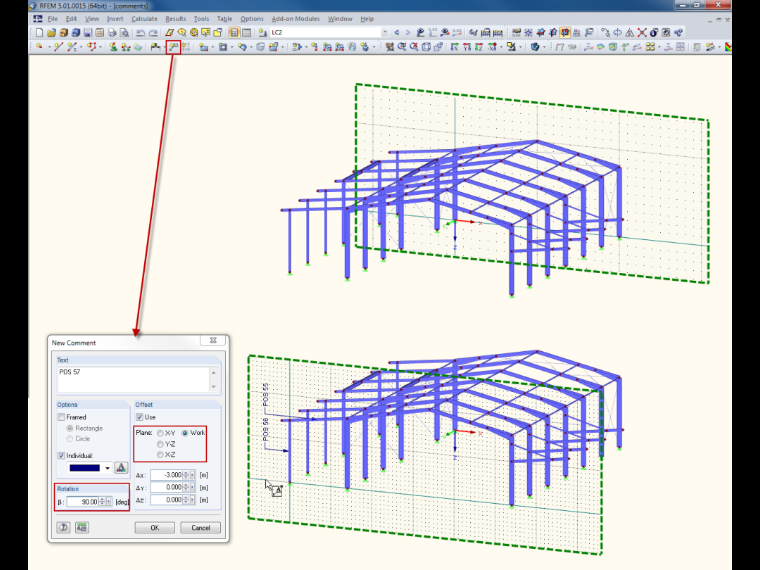Click the color rainbow panel icon
The height and width of the screenshot is (570, 760).
pyautogui.click(x=728, y=47)
